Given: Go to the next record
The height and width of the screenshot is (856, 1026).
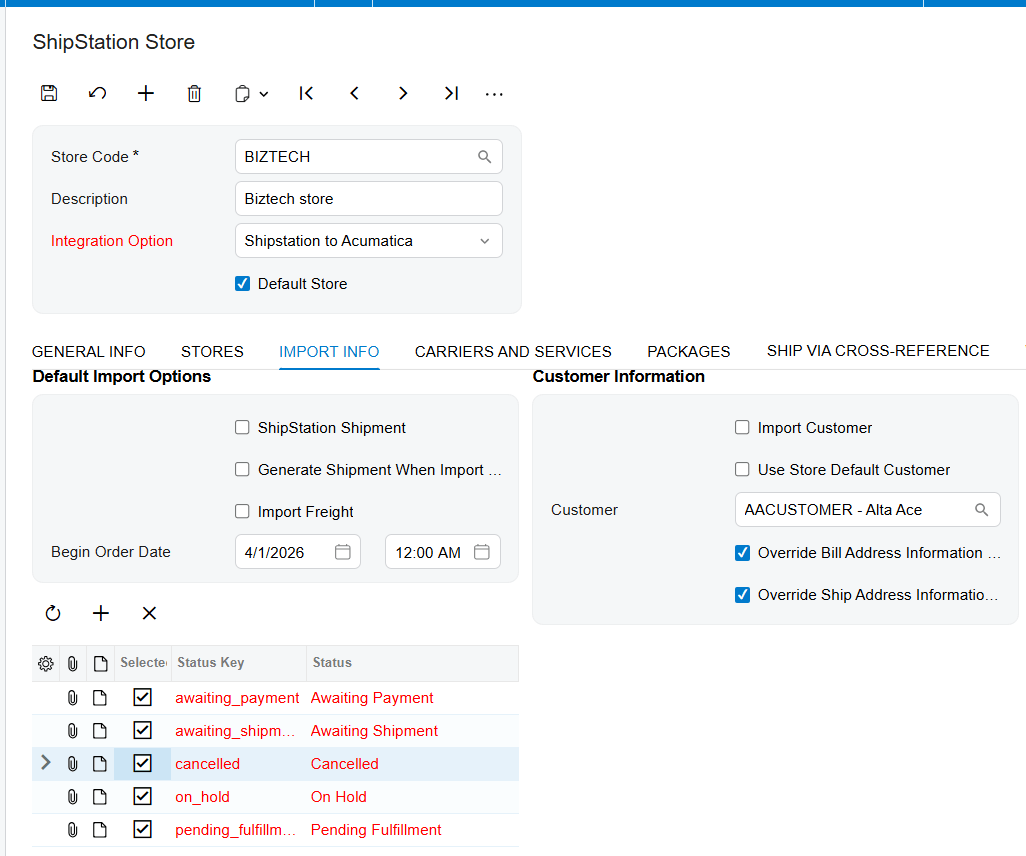Looking at the screenshot, I should click(x=403, y=94).
